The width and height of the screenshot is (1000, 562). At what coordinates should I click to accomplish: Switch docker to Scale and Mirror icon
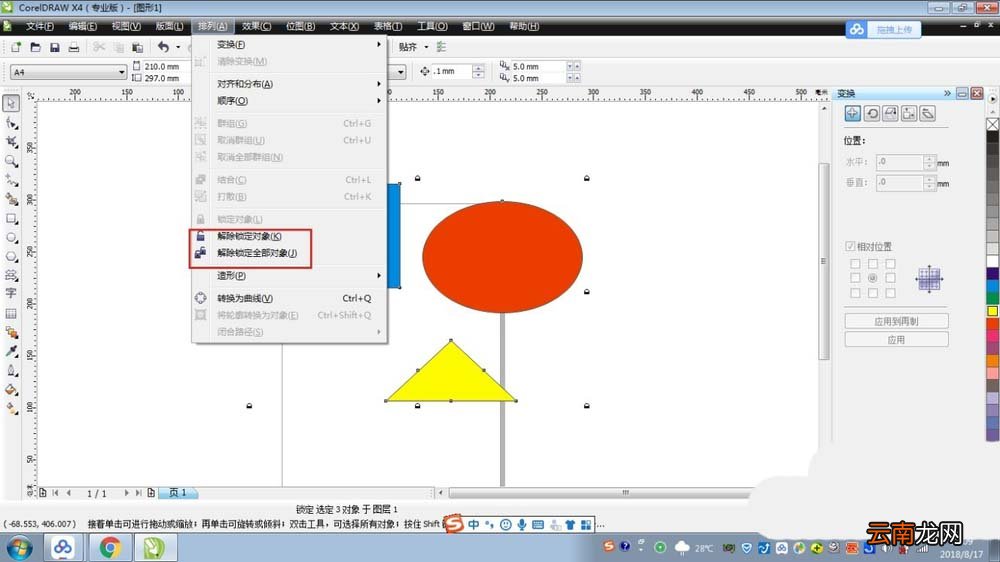890,114
